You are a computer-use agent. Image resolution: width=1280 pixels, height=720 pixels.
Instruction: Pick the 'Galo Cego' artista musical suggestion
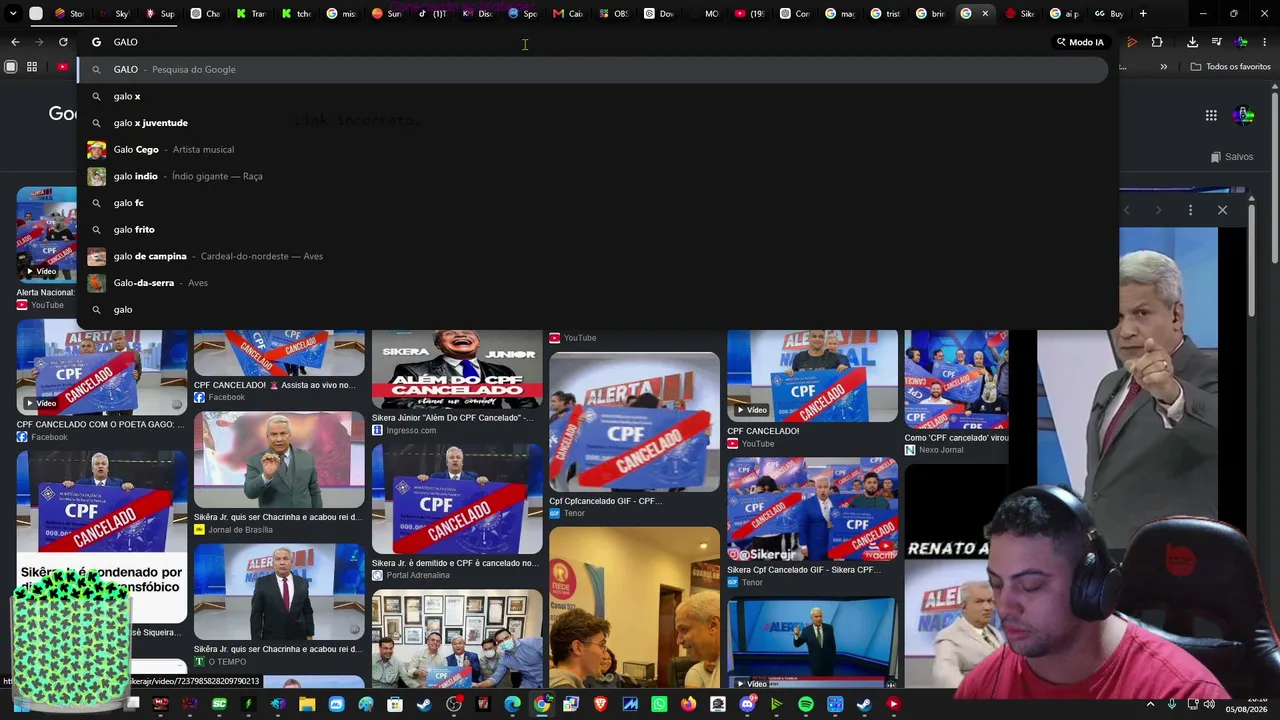click(x=594, y=149)
